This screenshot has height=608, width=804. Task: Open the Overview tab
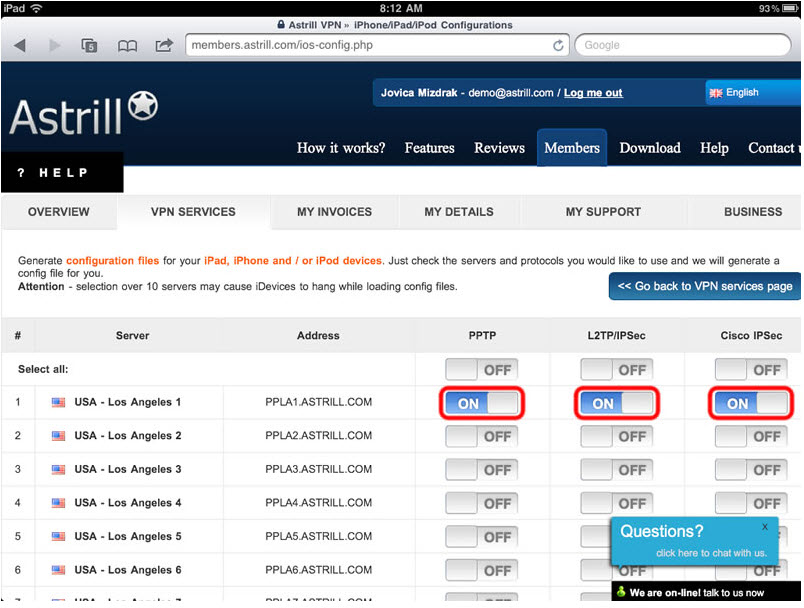tap(58, 212)
